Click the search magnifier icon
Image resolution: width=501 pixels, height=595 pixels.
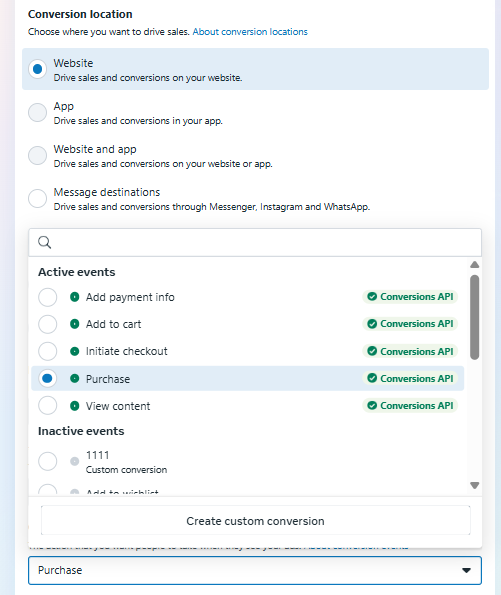pos(45,242)
